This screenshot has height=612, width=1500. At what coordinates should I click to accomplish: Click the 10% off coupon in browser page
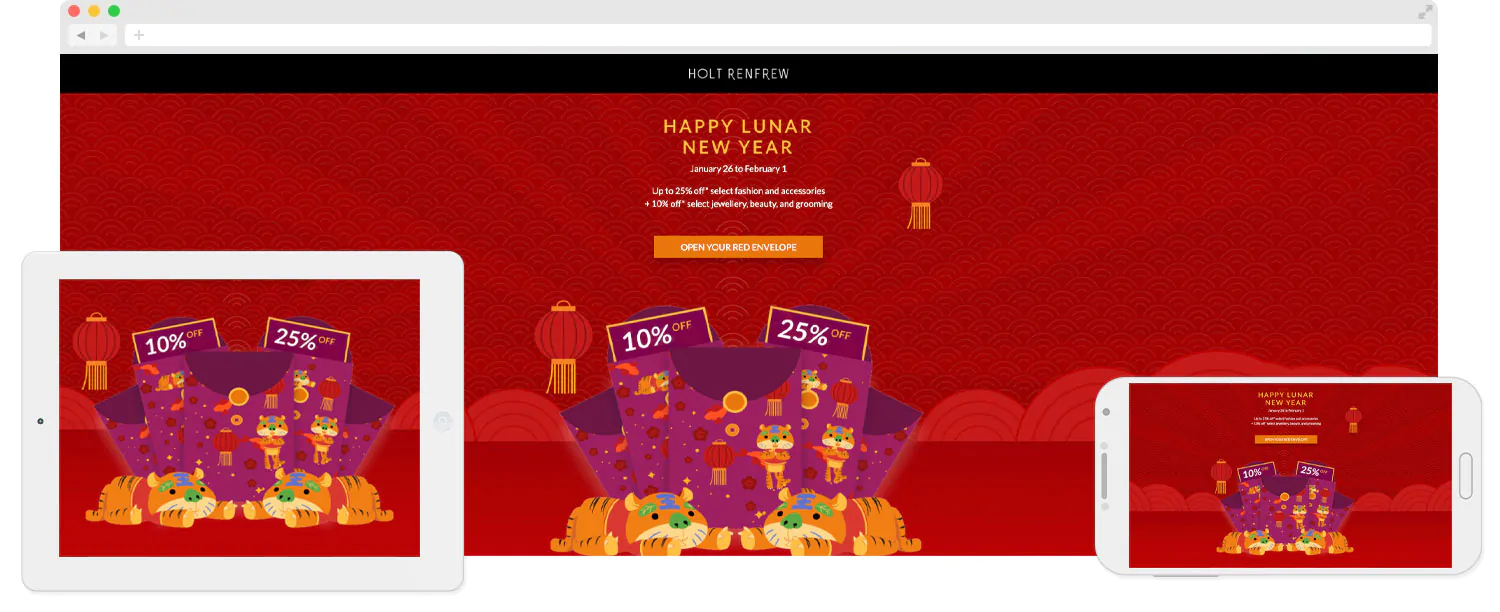pos(657,335)
